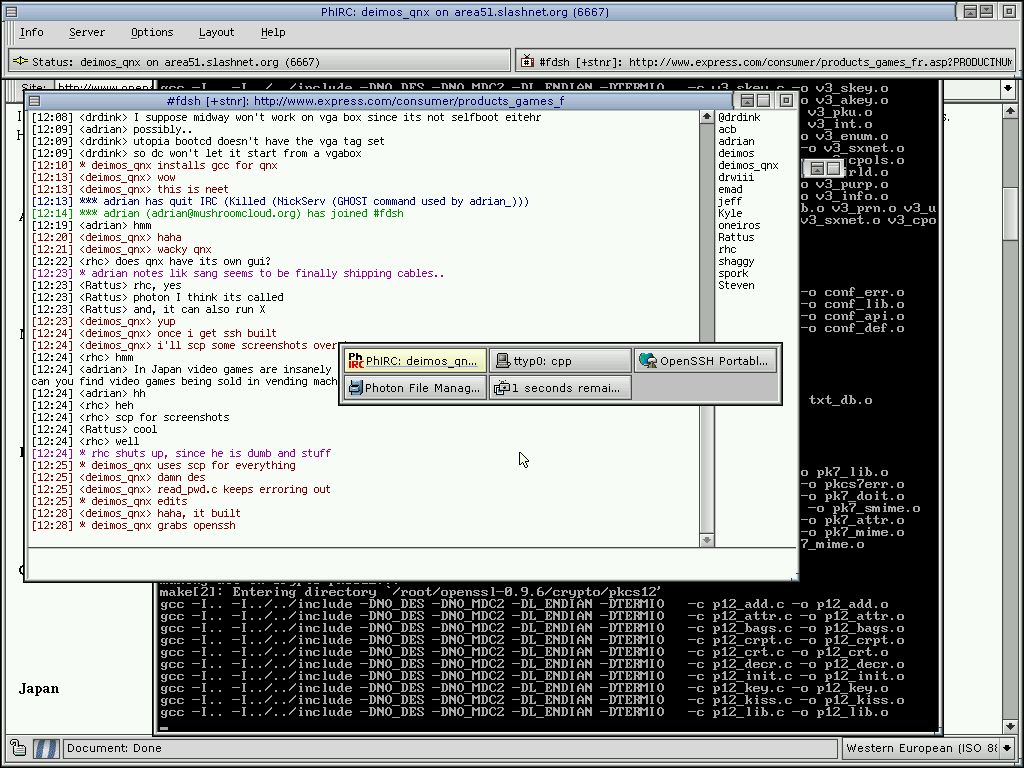Open the Info menu

(x=31, y=32)
